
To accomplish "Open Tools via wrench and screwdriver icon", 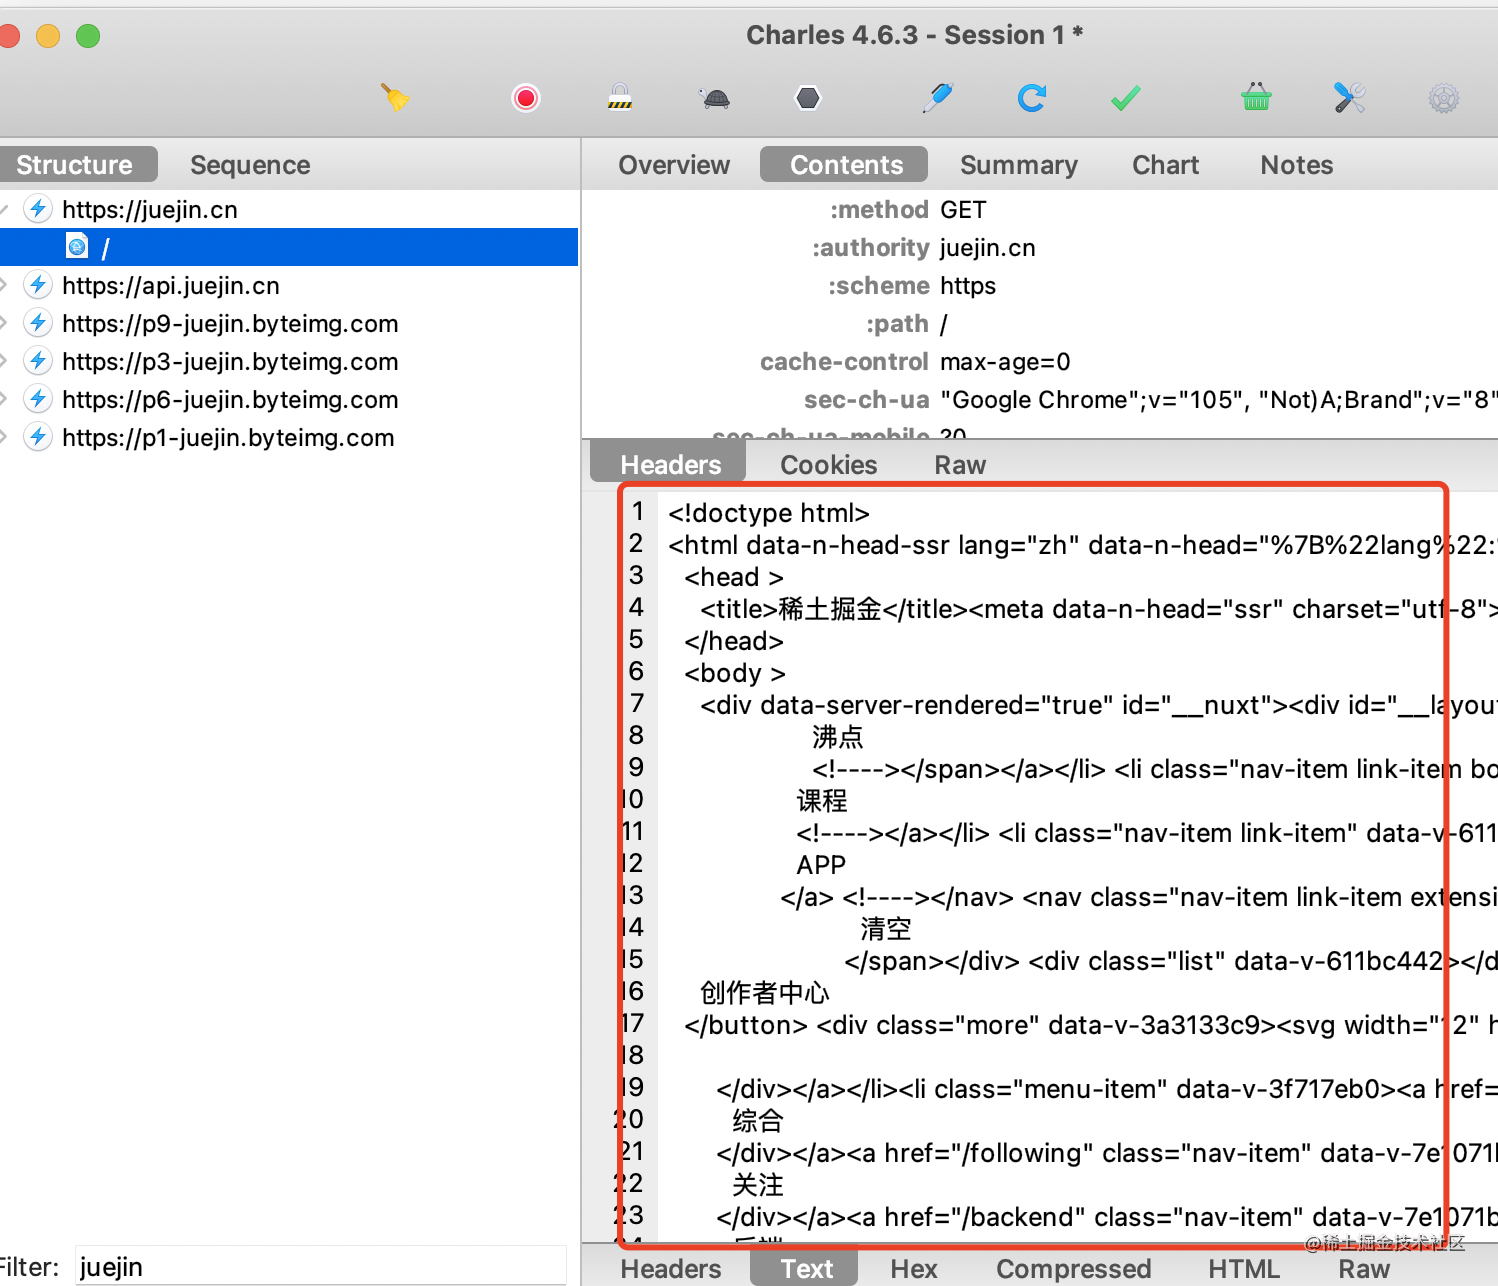I will pyautogui.click(x=1350, y=97).
